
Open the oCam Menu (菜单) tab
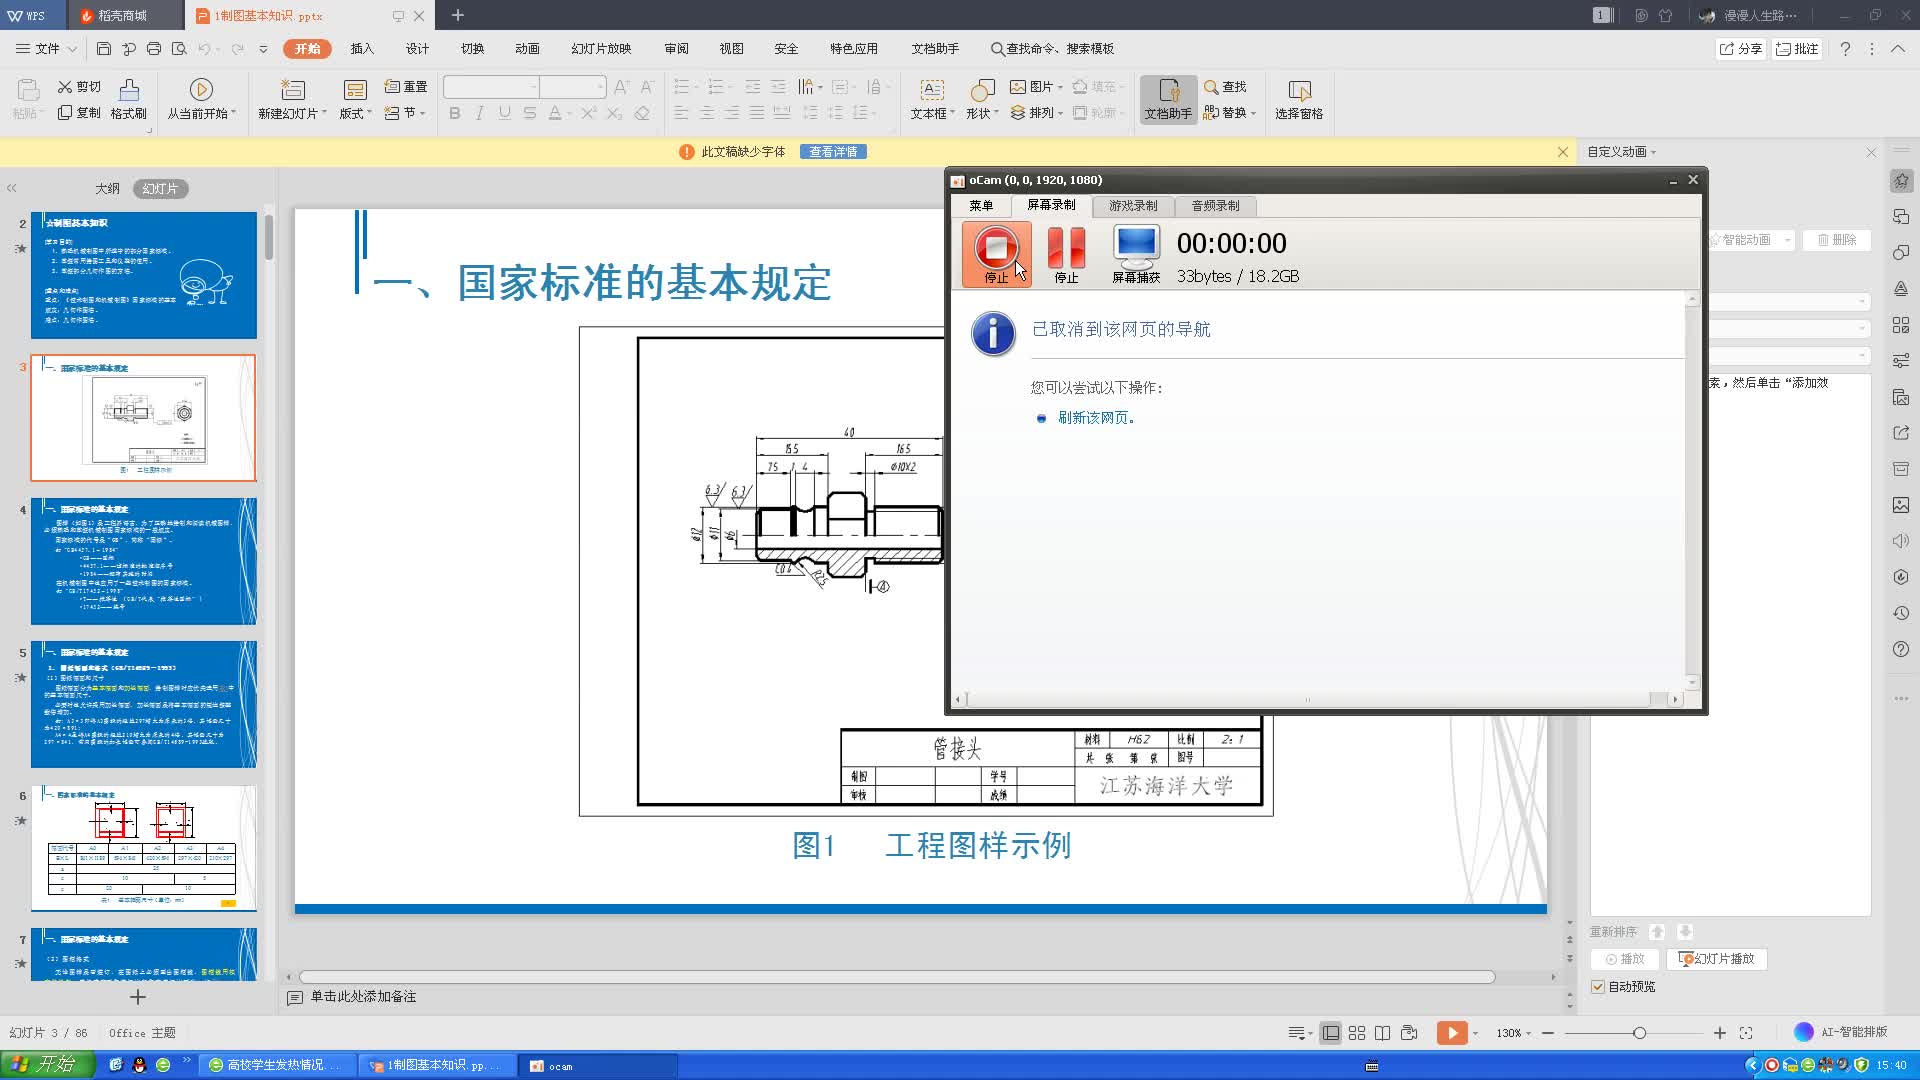pyautogui.click(x=981, y=205)
